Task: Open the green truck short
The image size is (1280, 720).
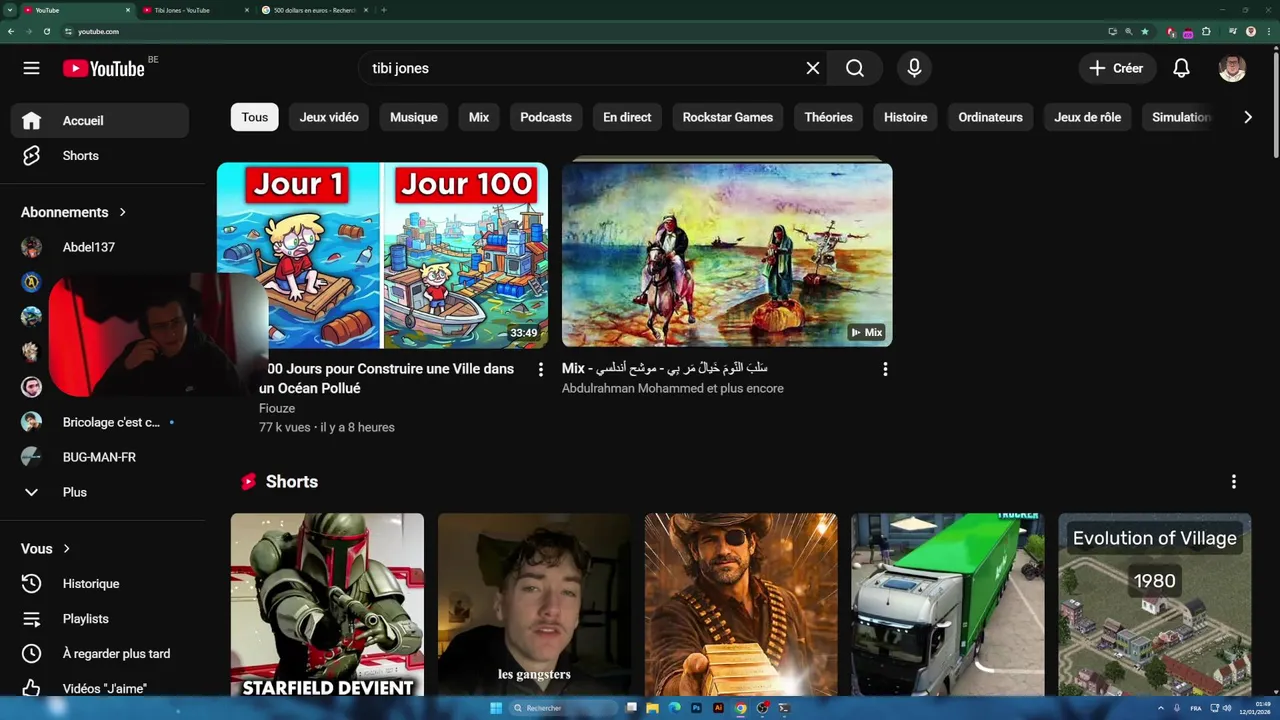Action: (948, 605)
